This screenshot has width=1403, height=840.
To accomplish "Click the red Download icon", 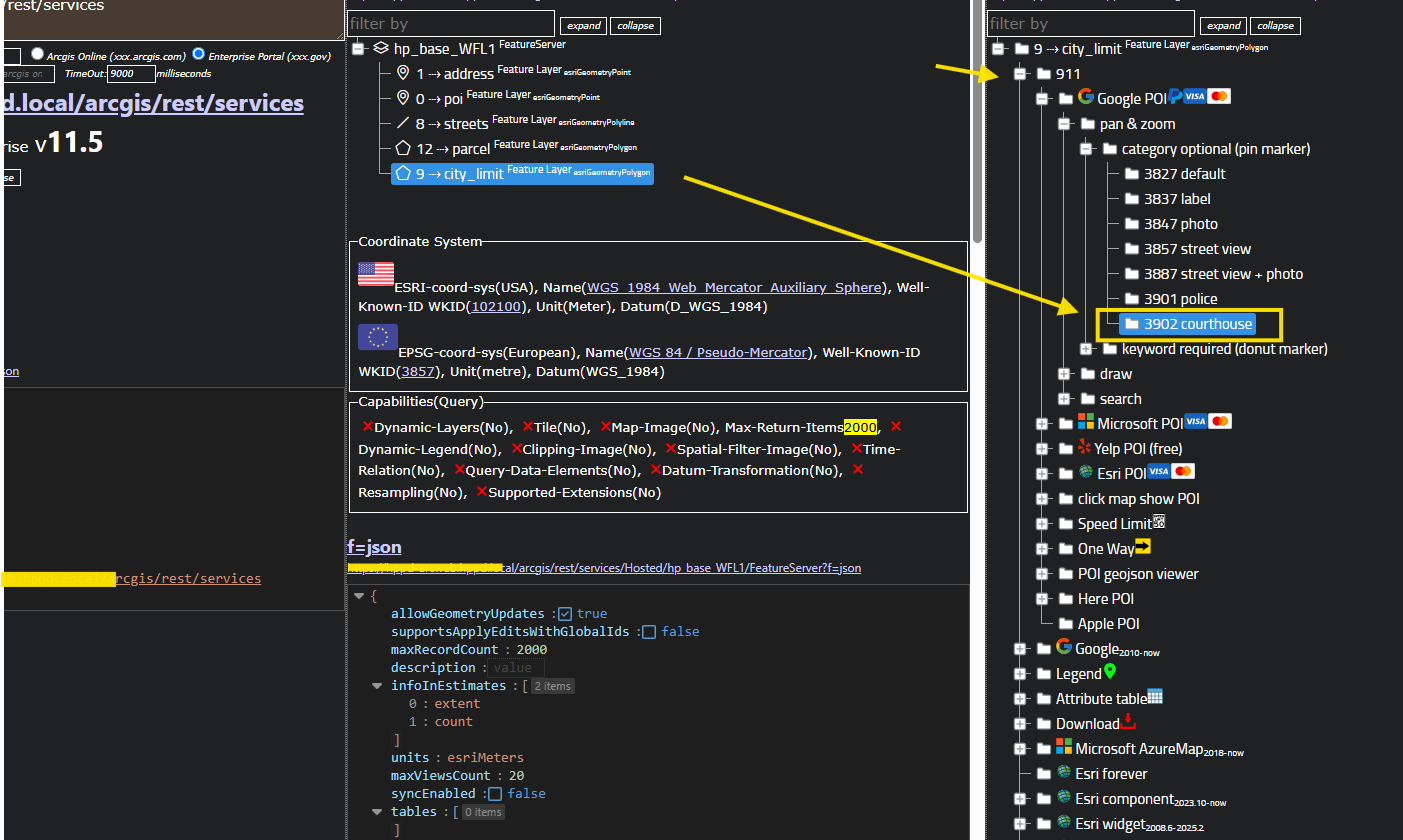I will 1129,722.
